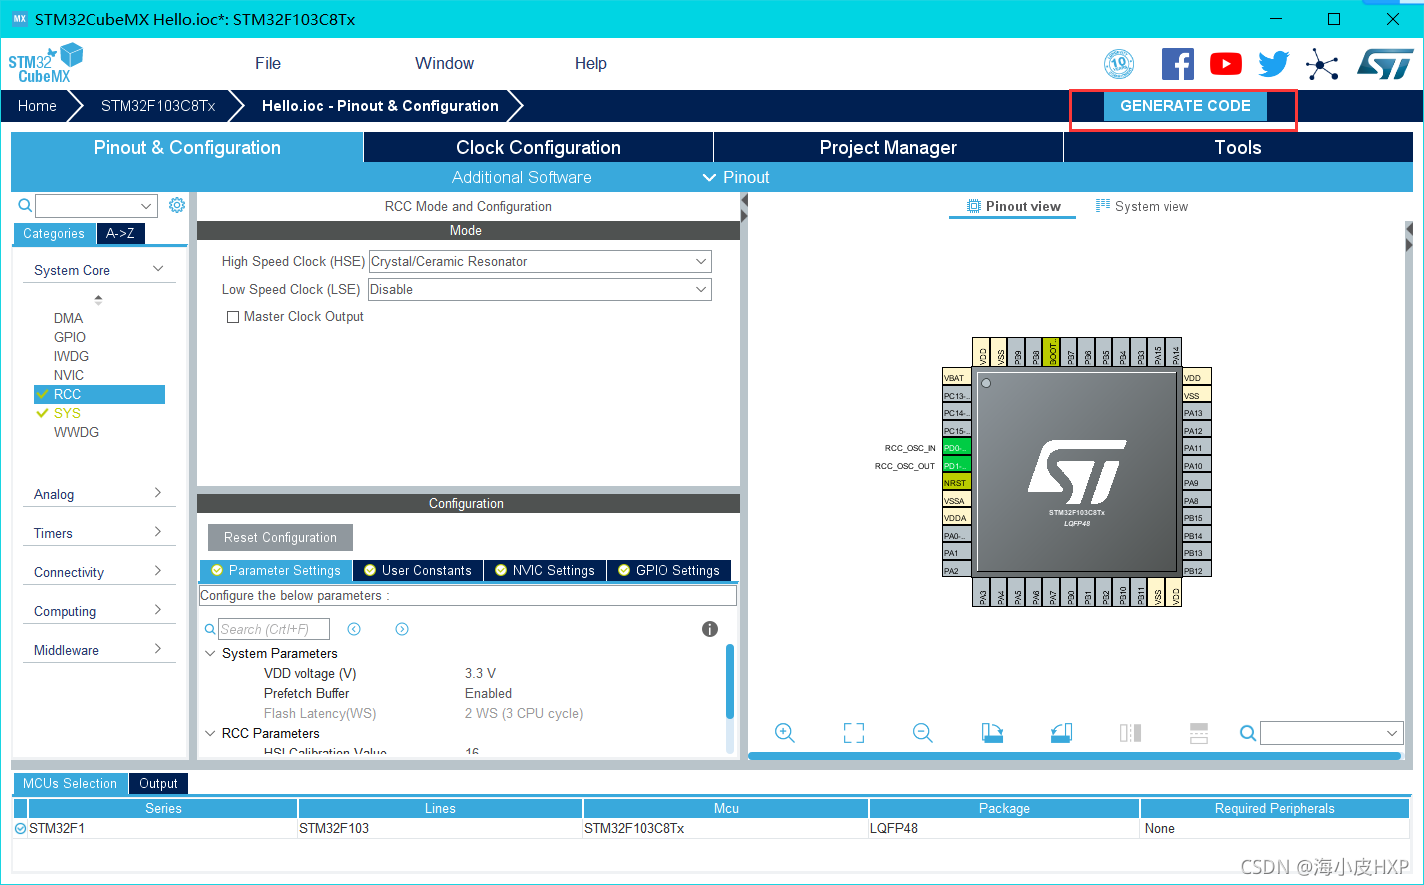
Task: Rotate the chip view clockwise
Action: coord(992,733)
